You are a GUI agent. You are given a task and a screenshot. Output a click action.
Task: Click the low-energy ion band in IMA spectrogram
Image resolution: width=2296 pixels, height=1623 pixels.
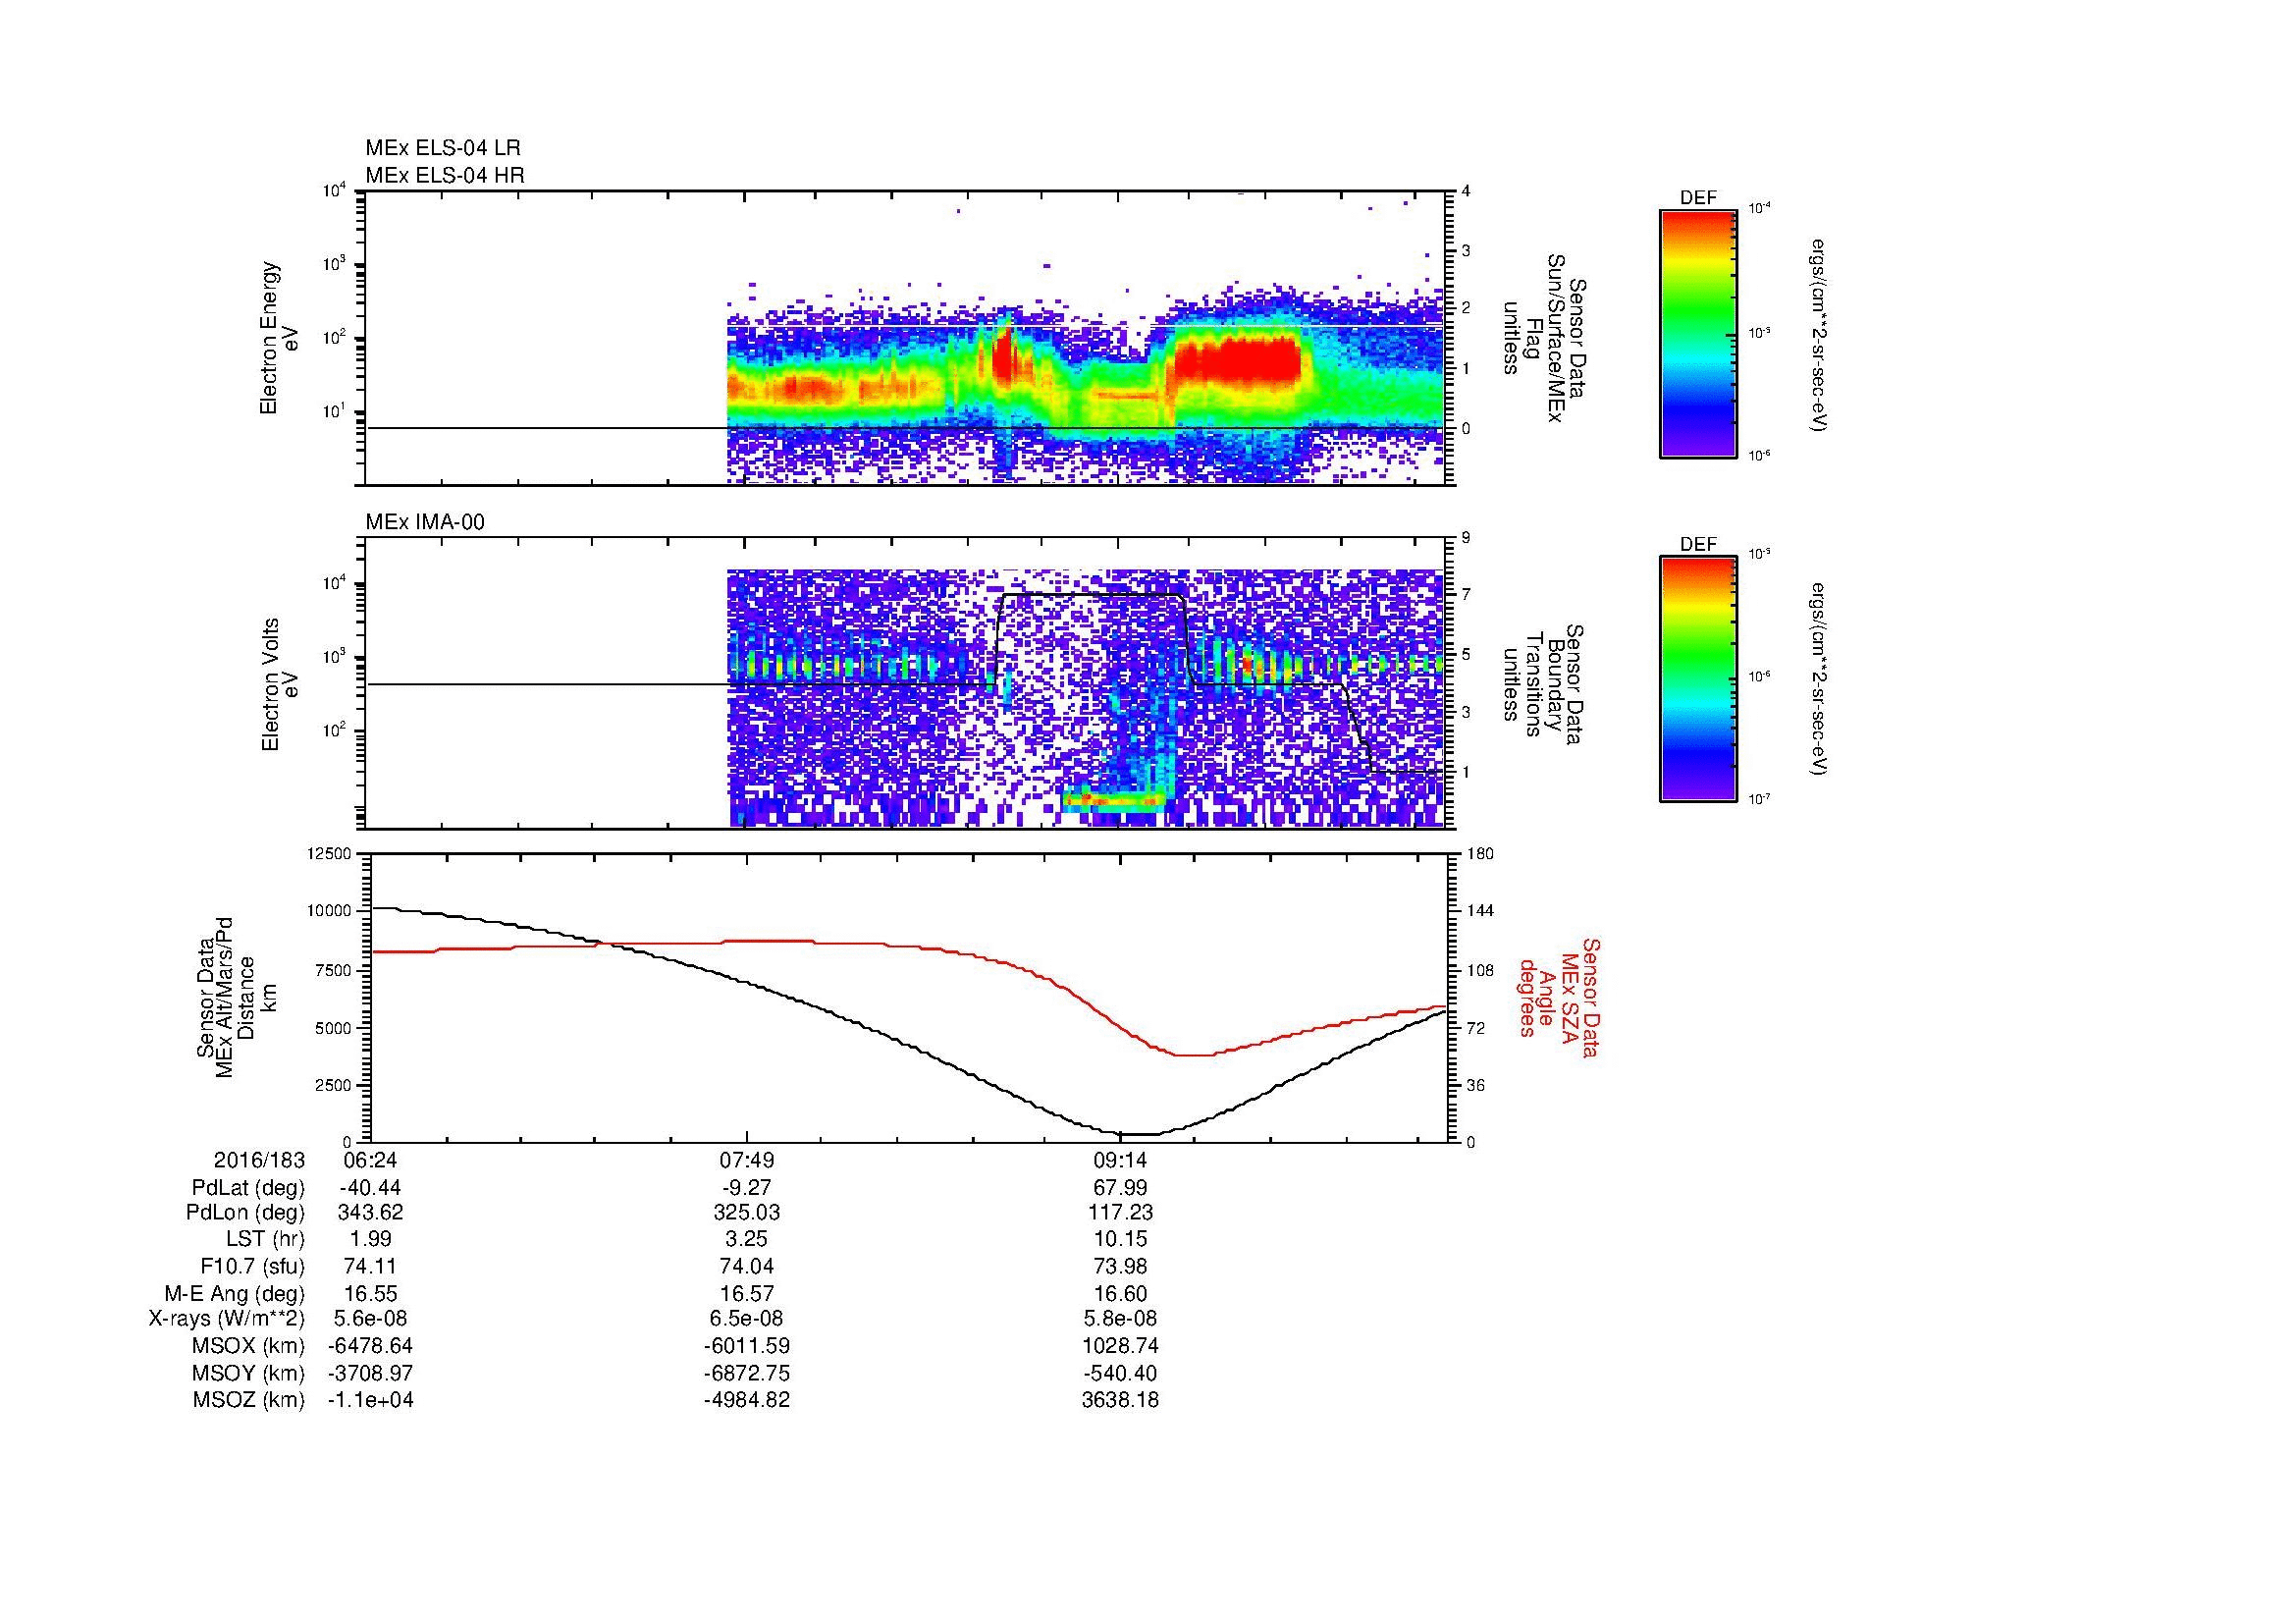click(x=1115, y=799)
